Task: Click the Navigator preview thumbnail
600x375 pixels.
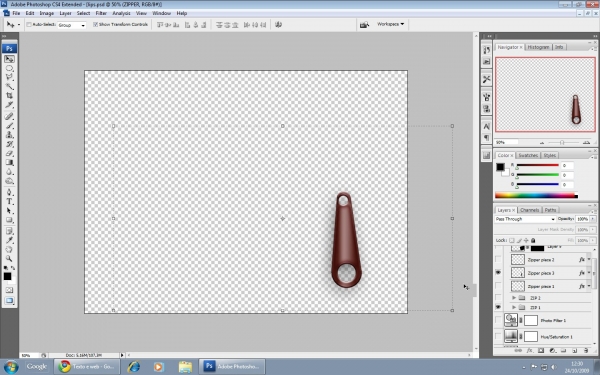Action: 545,95
